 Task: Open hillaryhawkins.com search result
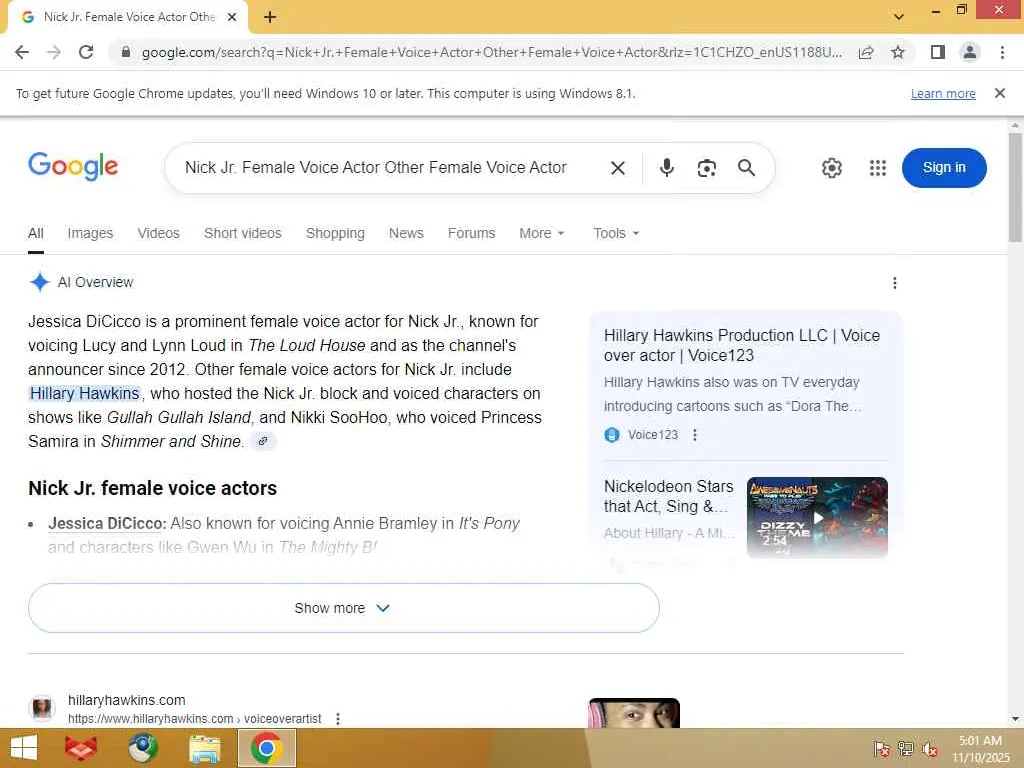(127, 700)
